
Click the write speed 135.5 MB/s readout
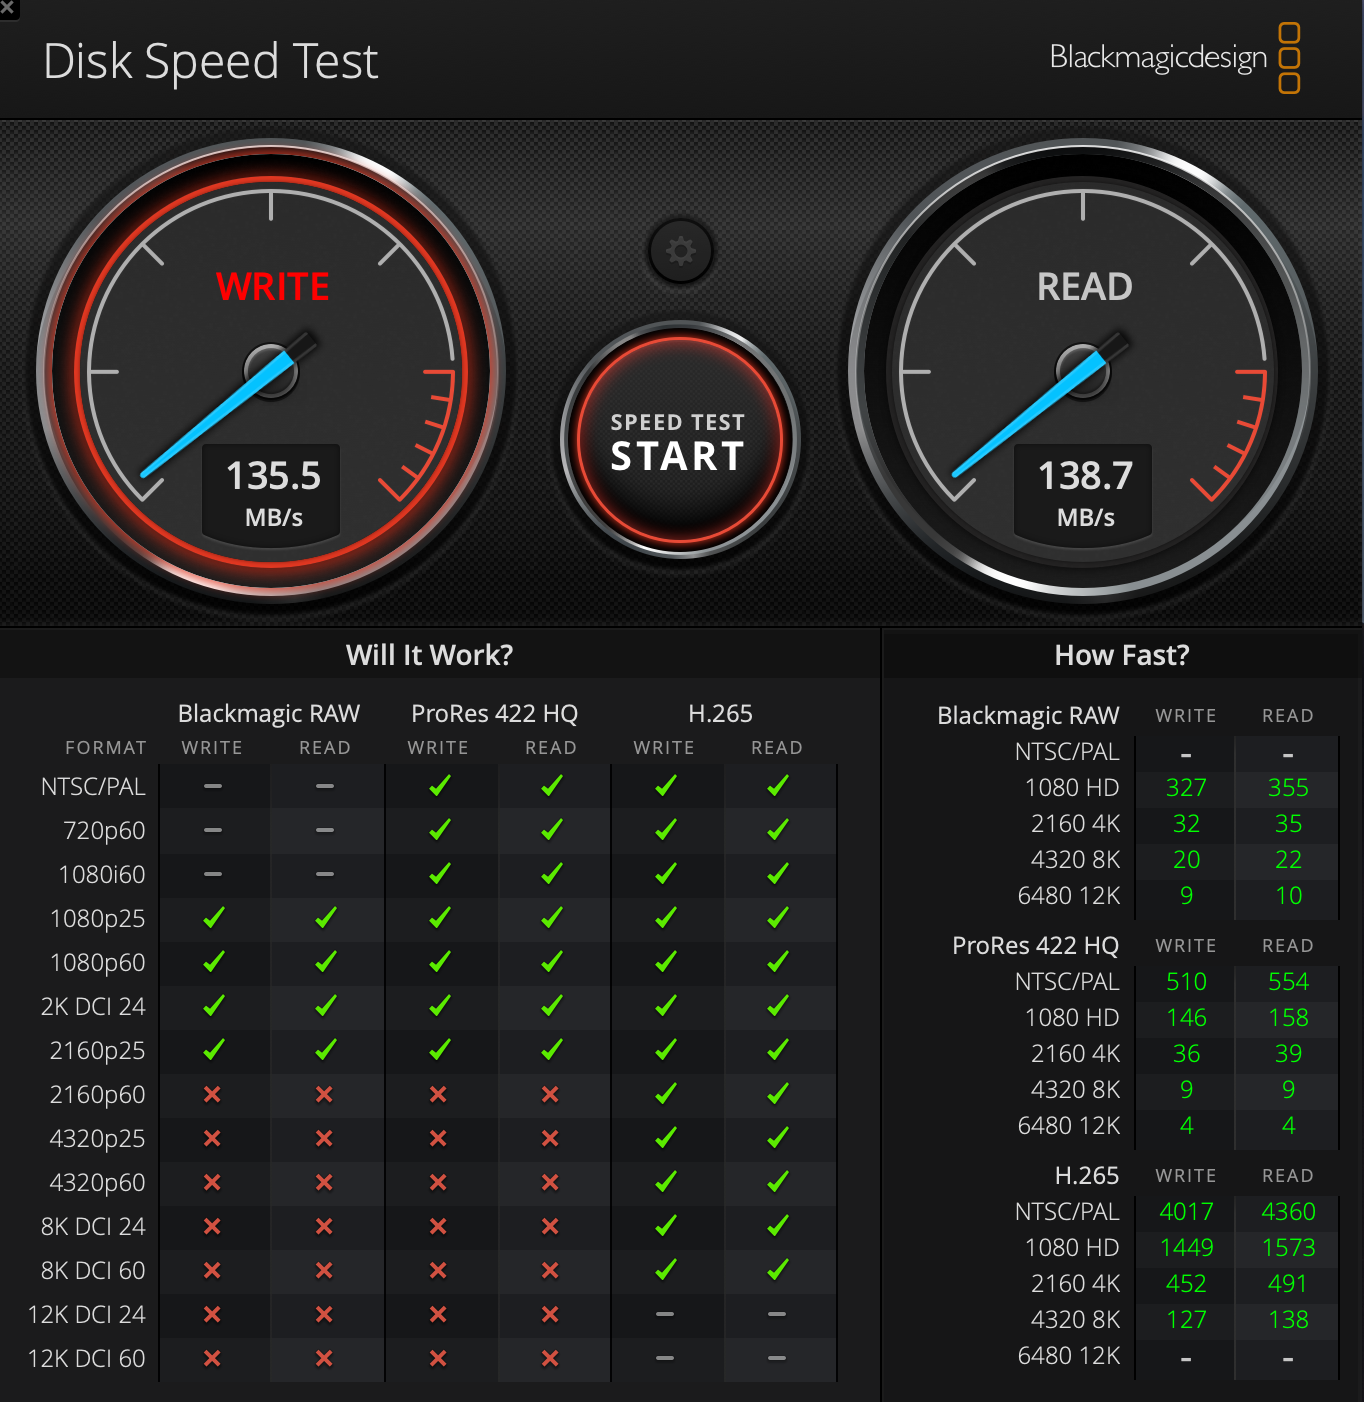(272, 492)
